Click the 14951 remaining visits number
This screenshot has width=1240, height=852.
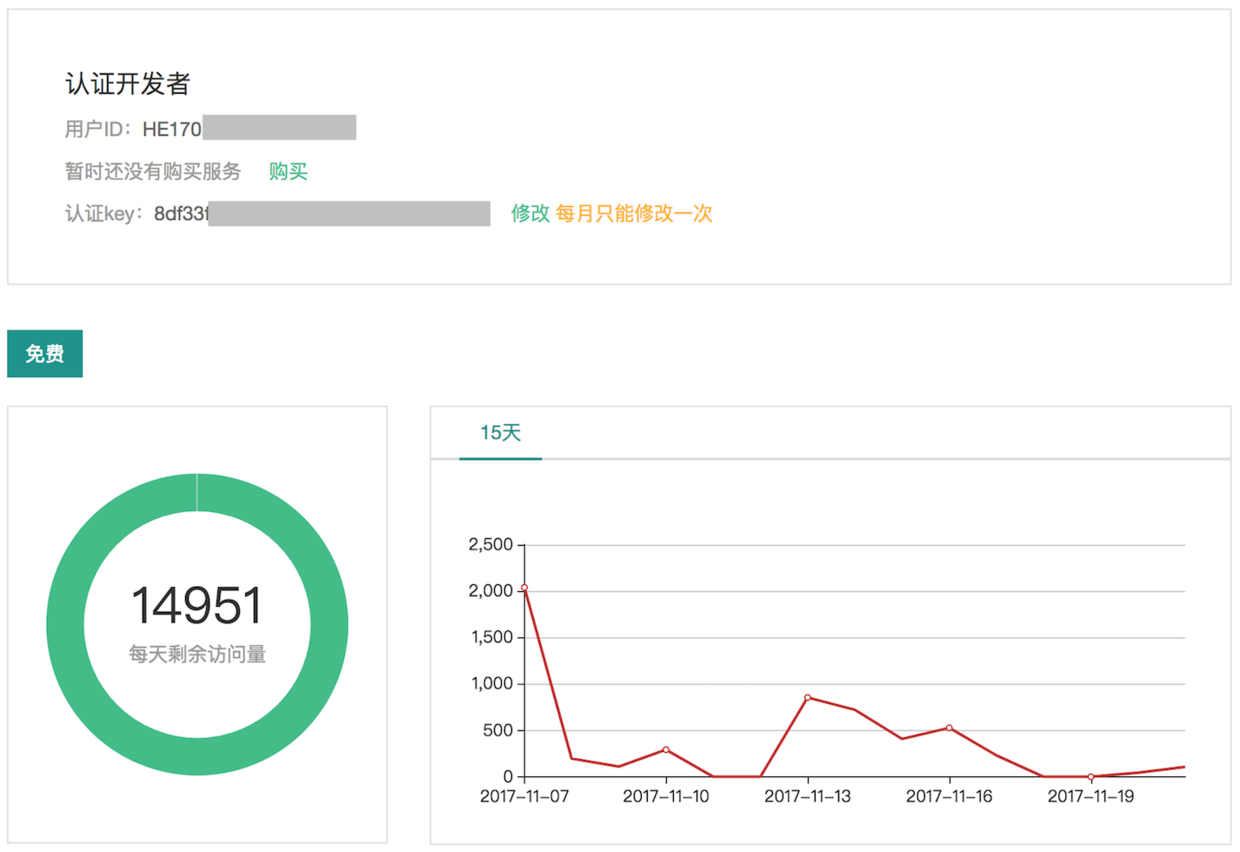tap(197, 606)
